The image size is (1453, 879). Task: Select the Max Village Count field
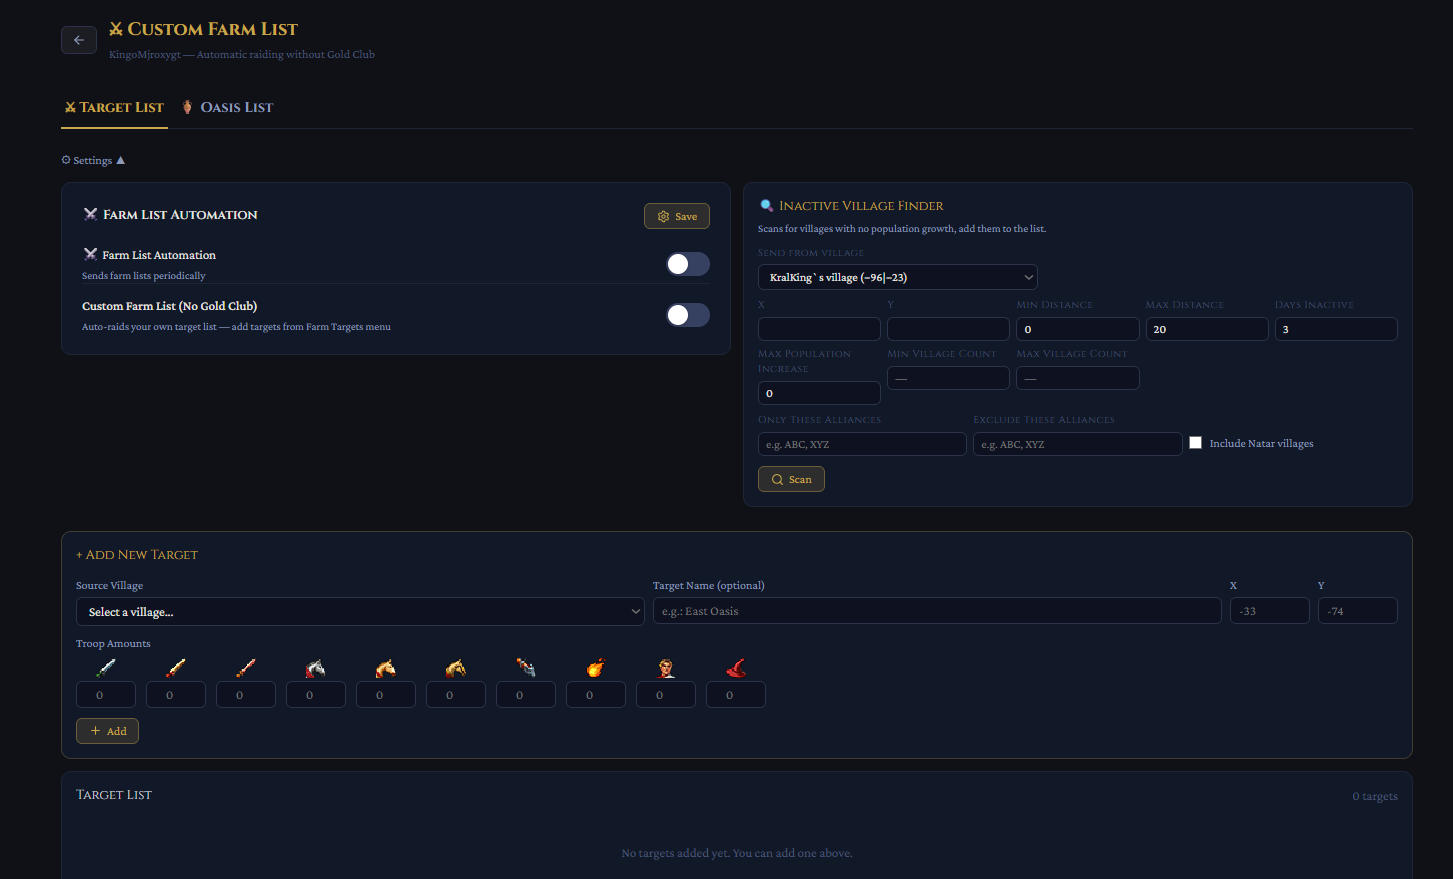(x=1078, y=378)
